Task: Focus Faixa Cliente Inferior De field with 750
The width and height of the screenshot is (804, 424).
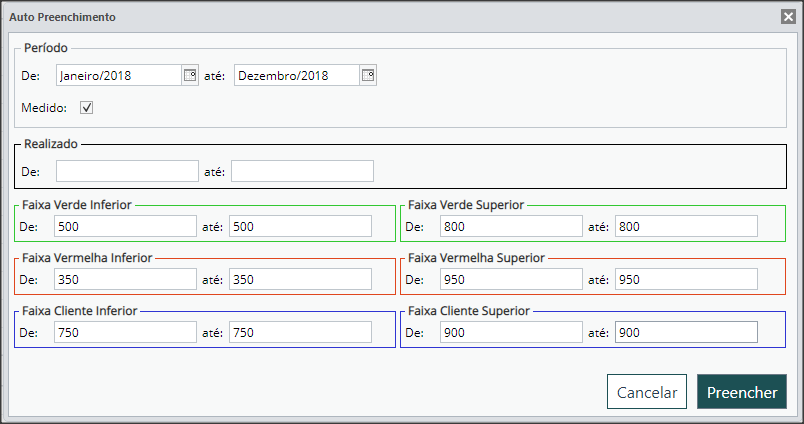Action: point(125,332)
